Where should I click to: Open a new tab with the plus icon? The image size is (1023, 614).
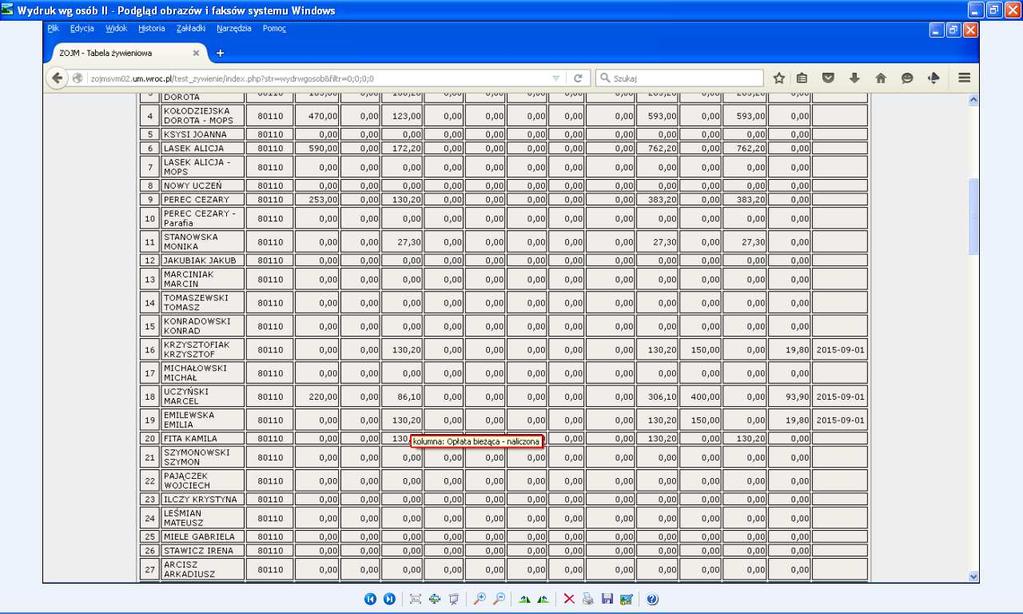pyautogui.click(x=220, y=53)
